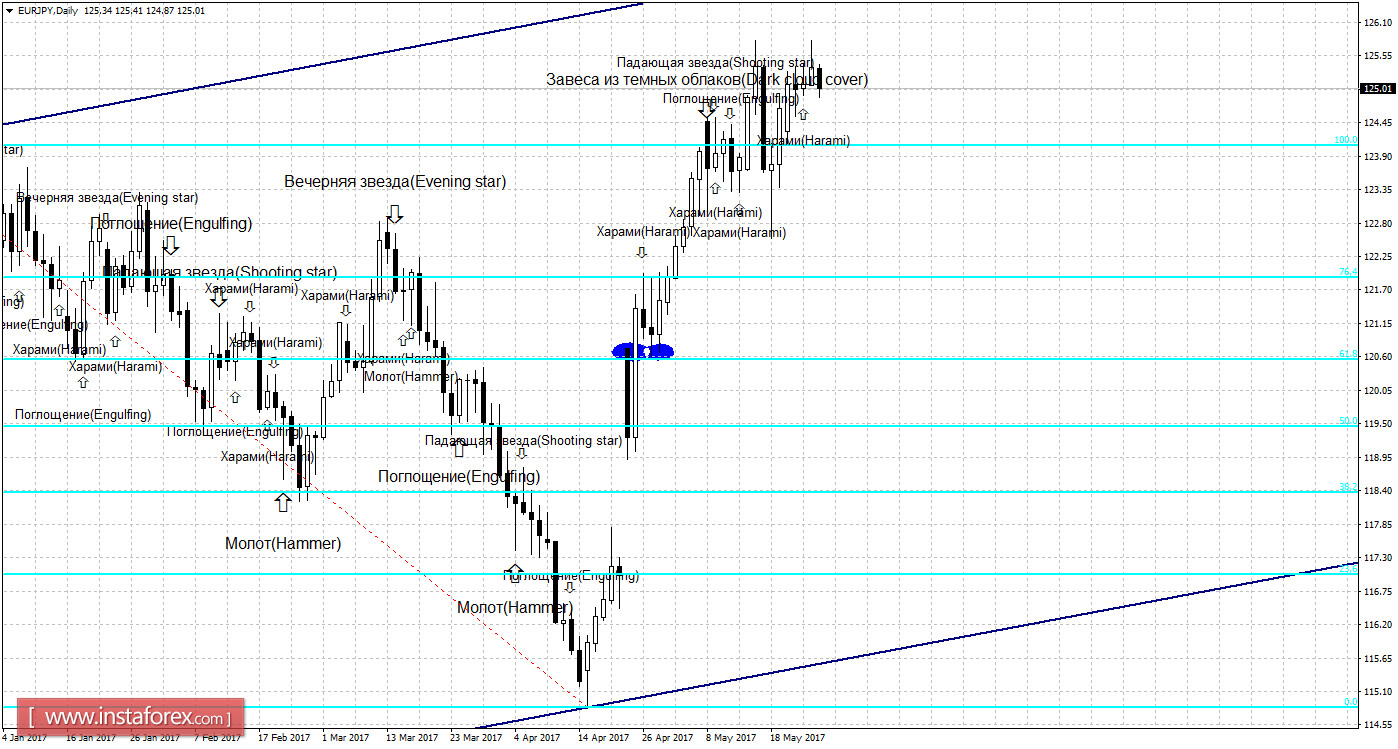Click the 14 Apr 2017 date label
1398x749 pixels.
(602, 738)
